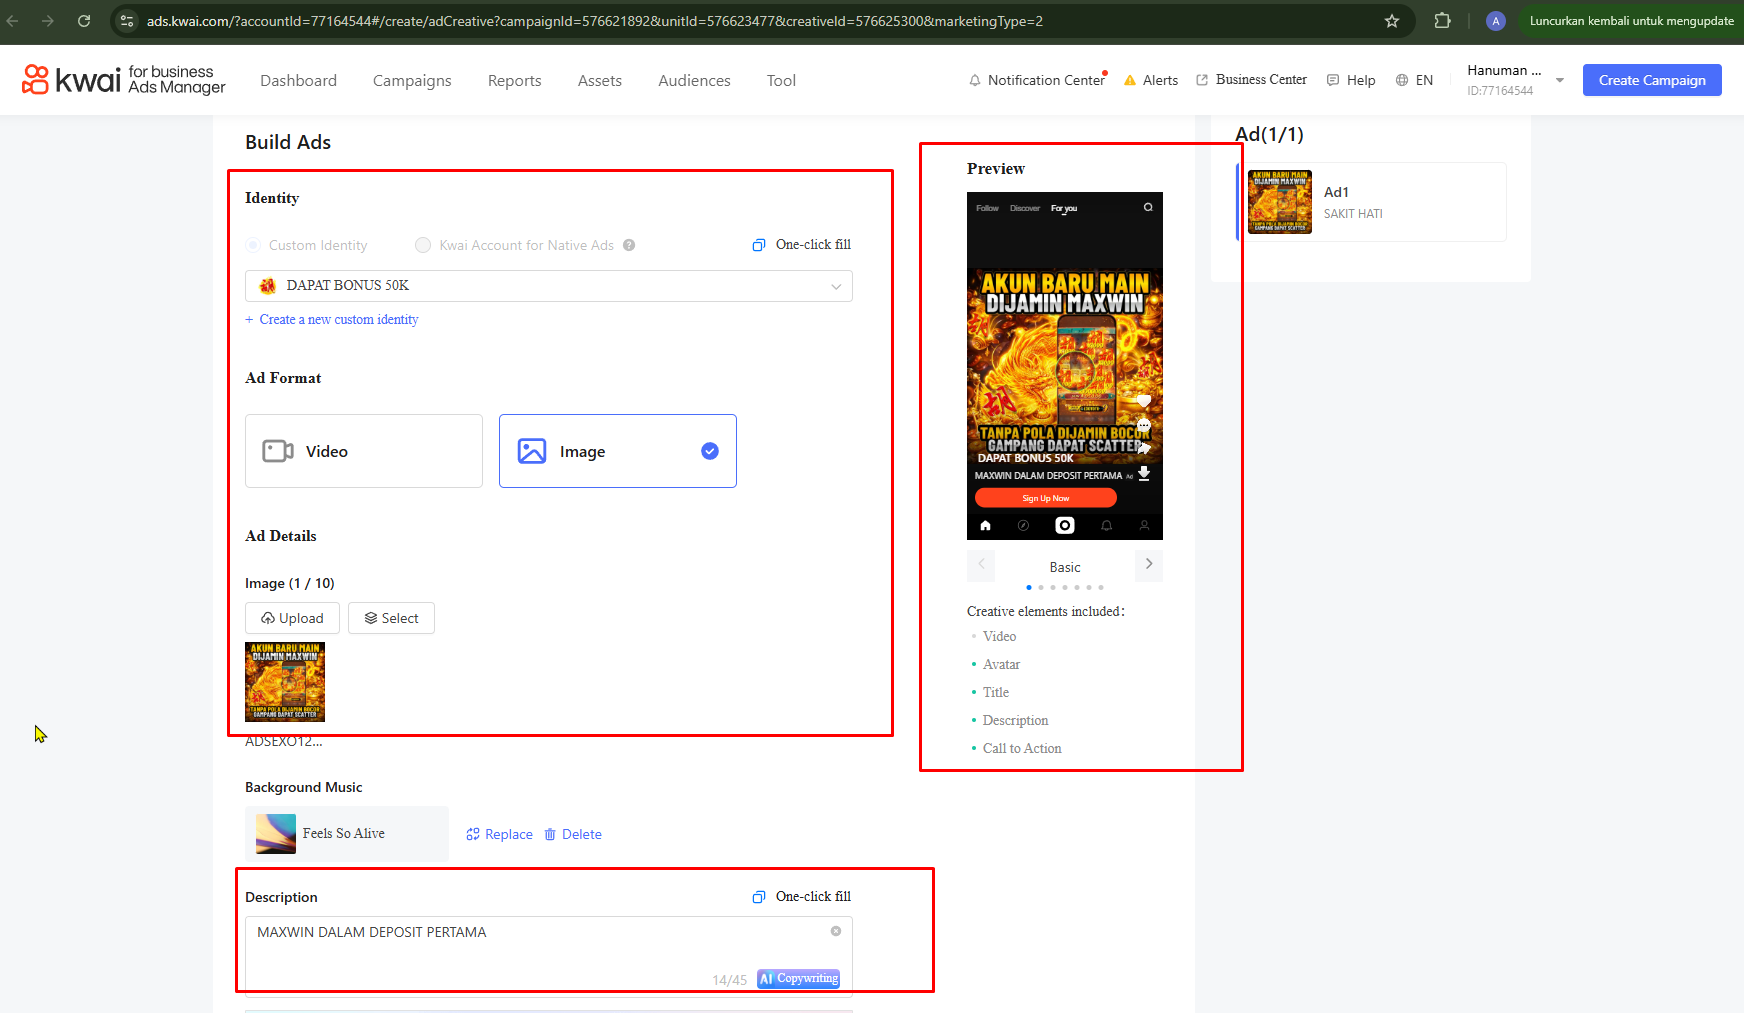The image size is (1744, 1013).
Task: Open the Campaigns menu
Action: 412,80
